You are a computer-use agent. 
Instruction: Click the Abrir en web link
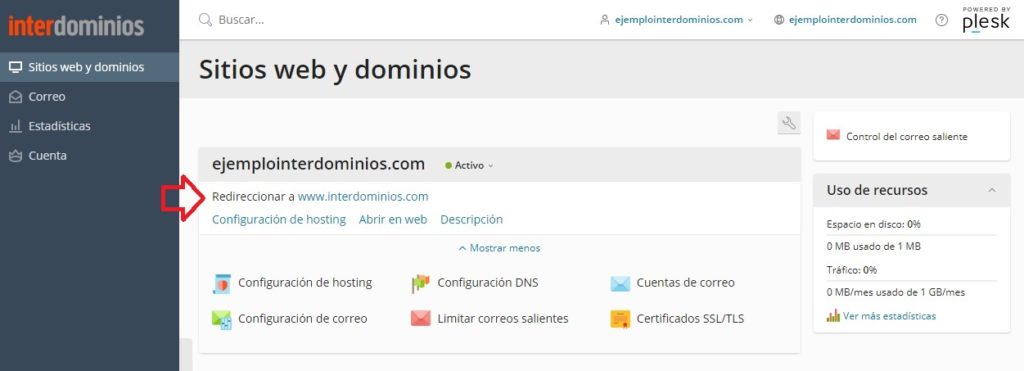click(x=393, y=219)
